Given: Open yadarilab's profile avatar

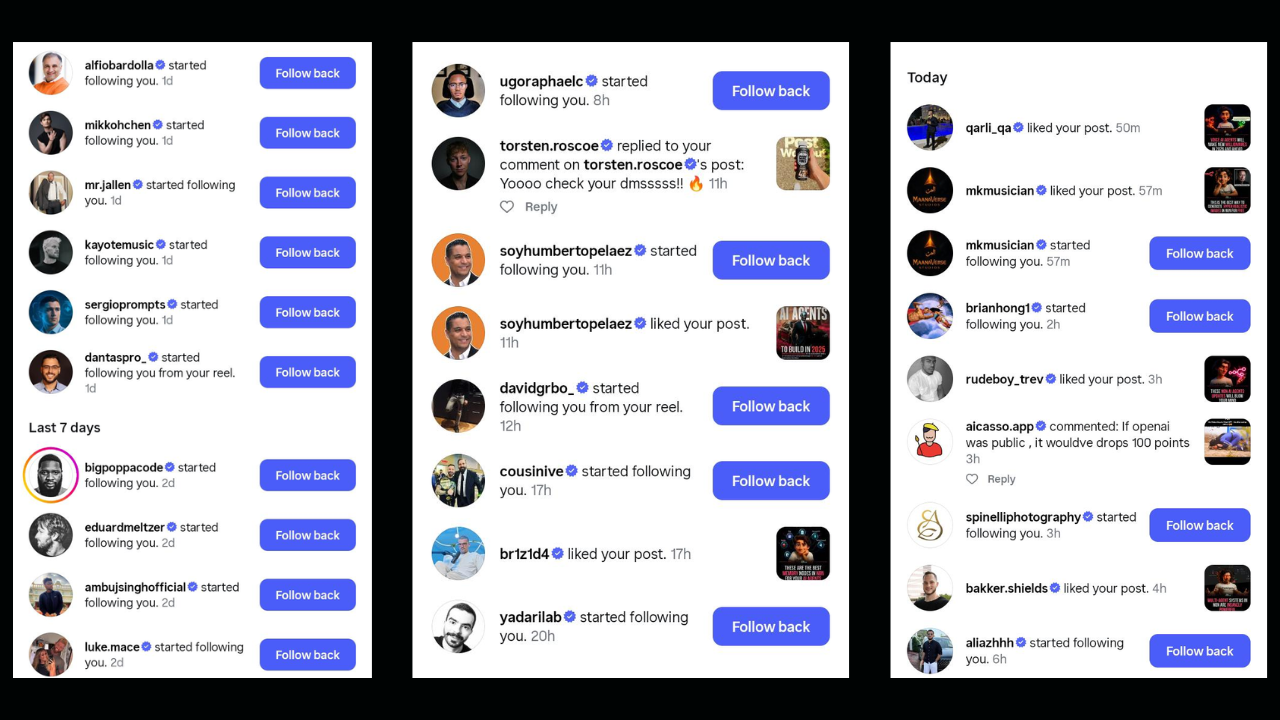Looking at the screenshot, I should click(458, 627).
